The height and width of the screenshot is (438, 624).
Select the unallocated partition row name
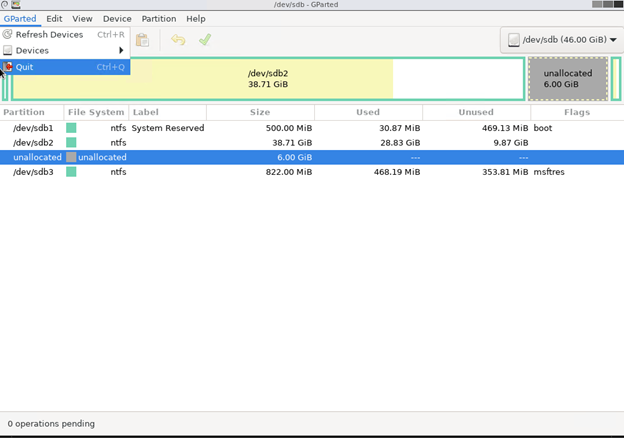(x=37, y=157)
